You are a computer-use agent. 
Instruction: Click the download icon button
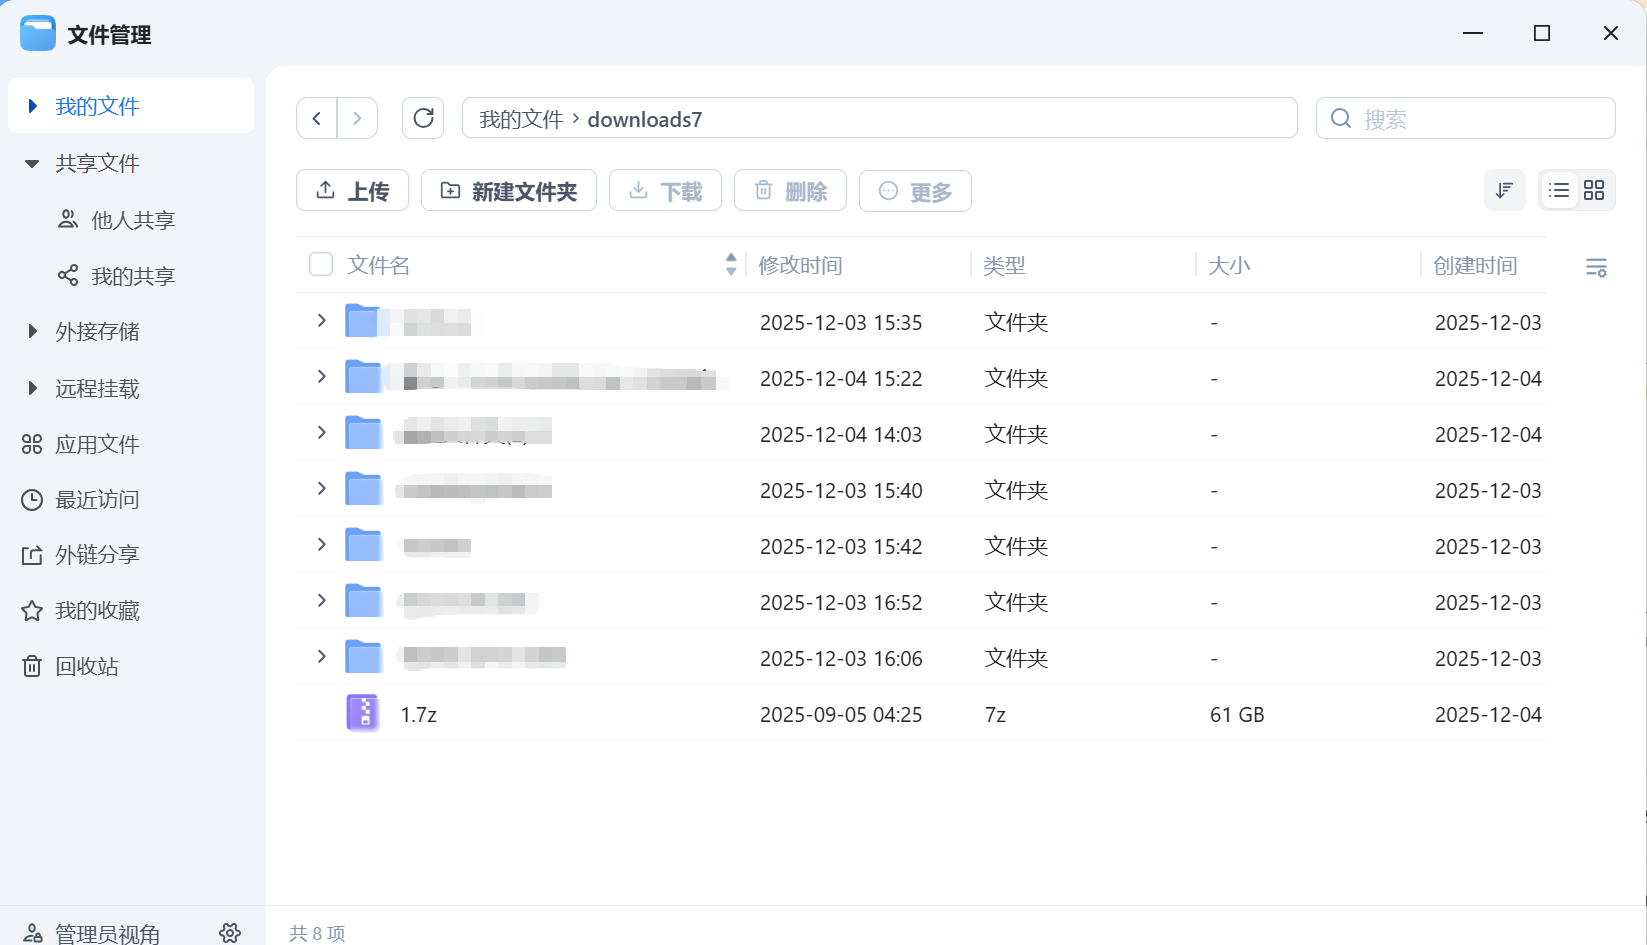pyautogui.click(x=638, y=190)
